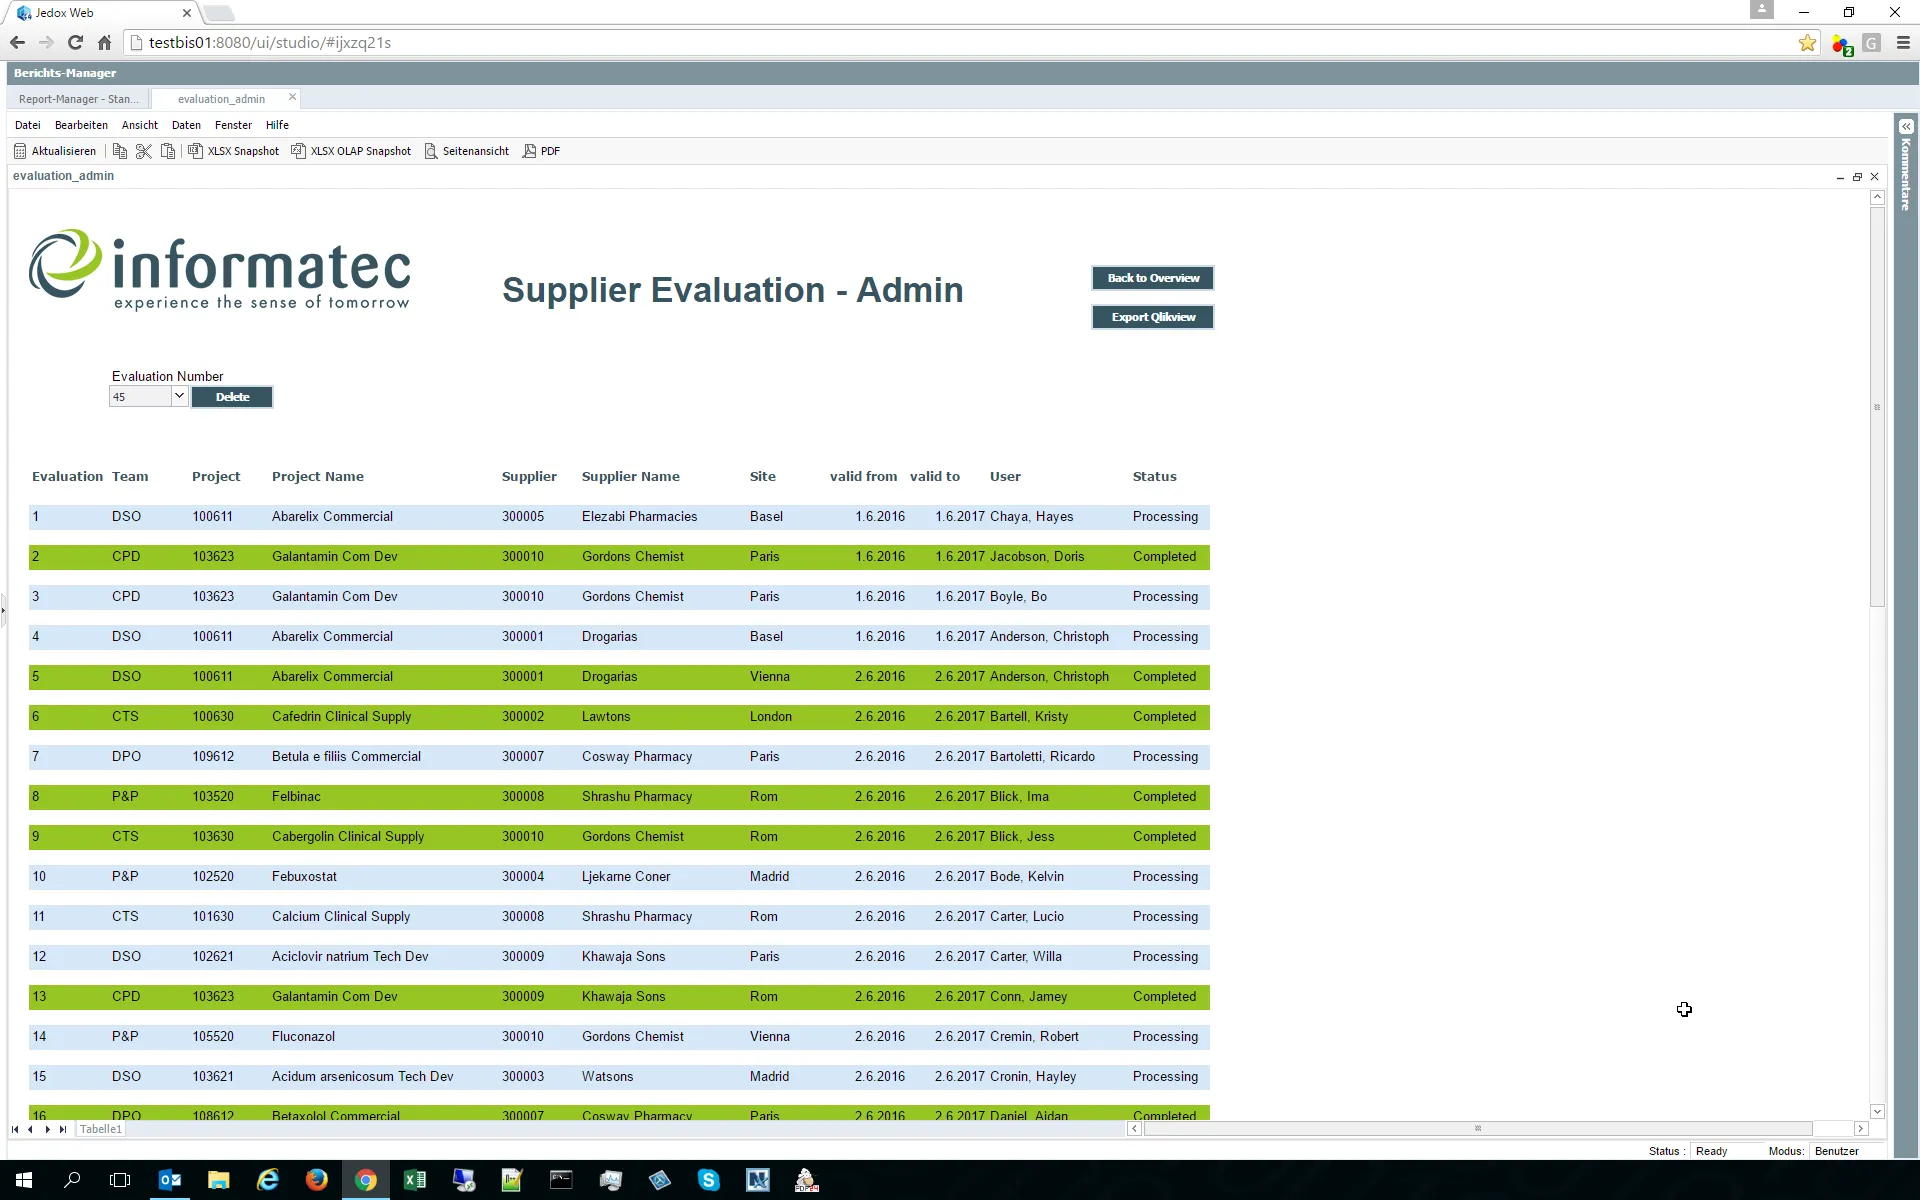Image resolution: width=1920 pixels, height=1200 pixels.
Task: Click 'Febuxostat' project name cell
Action: (305, 877)
